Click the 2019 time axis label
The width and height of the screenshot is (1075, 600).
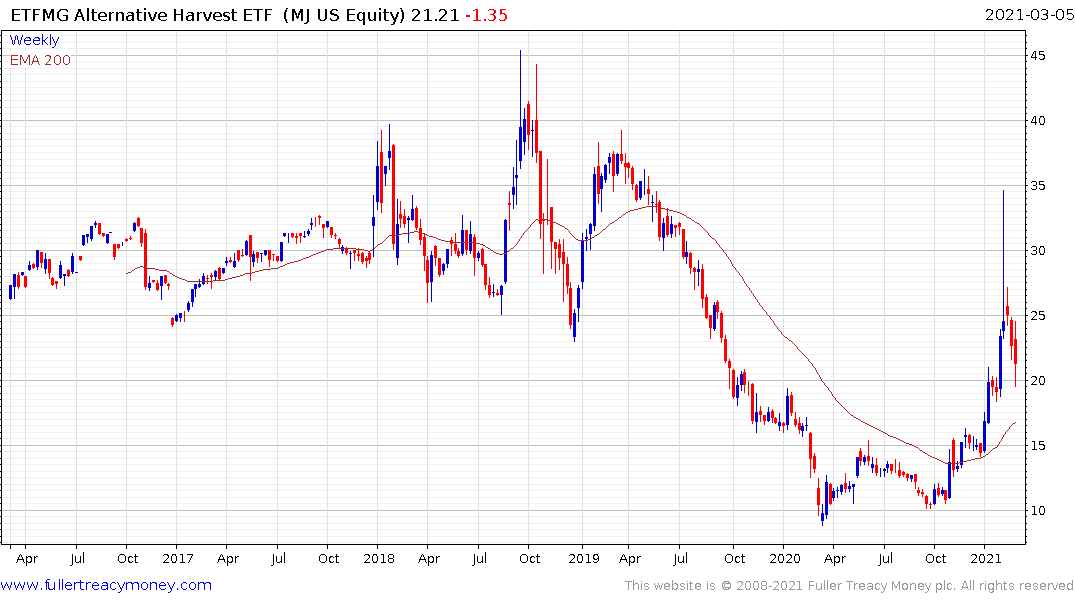583,558
